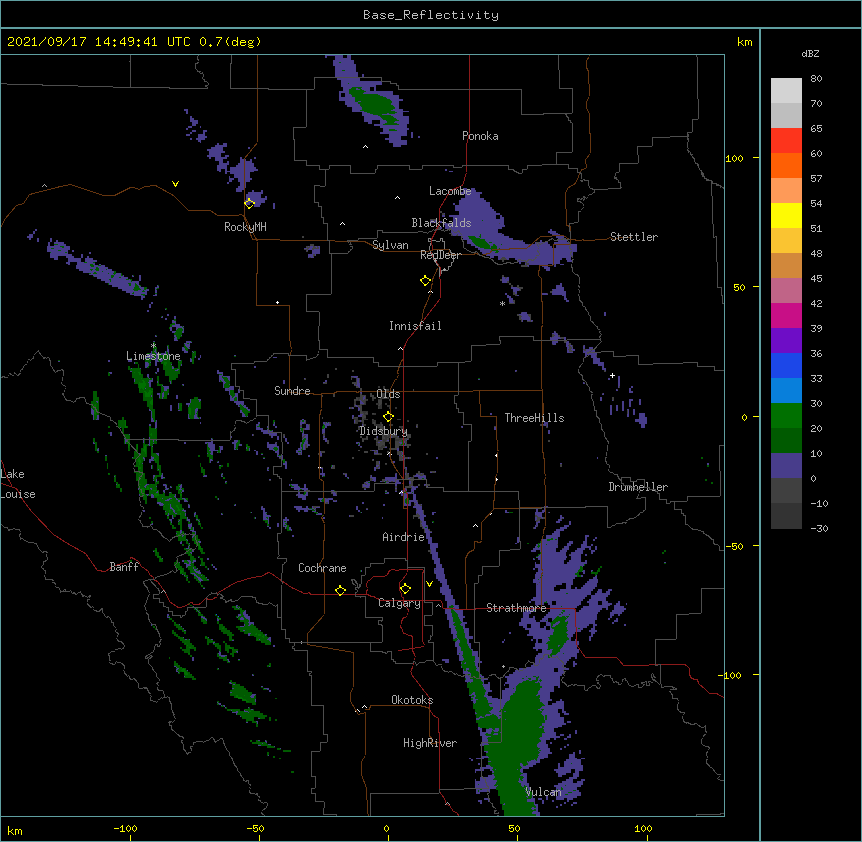
Task: Click the Sylvan label
Action: click(390, 245)
